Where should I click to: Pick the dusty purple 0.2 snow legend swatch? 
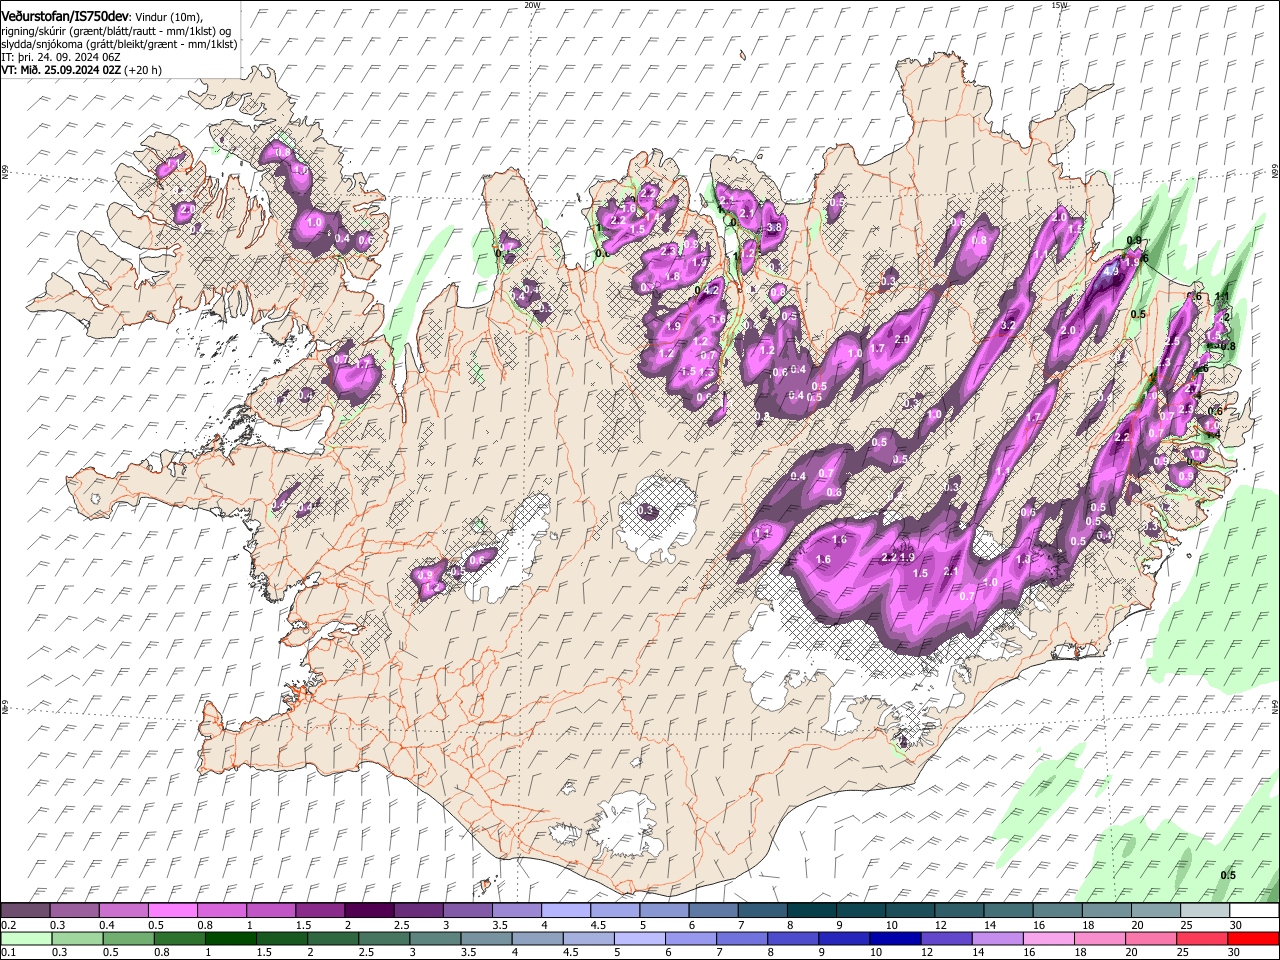coord(25,911)
